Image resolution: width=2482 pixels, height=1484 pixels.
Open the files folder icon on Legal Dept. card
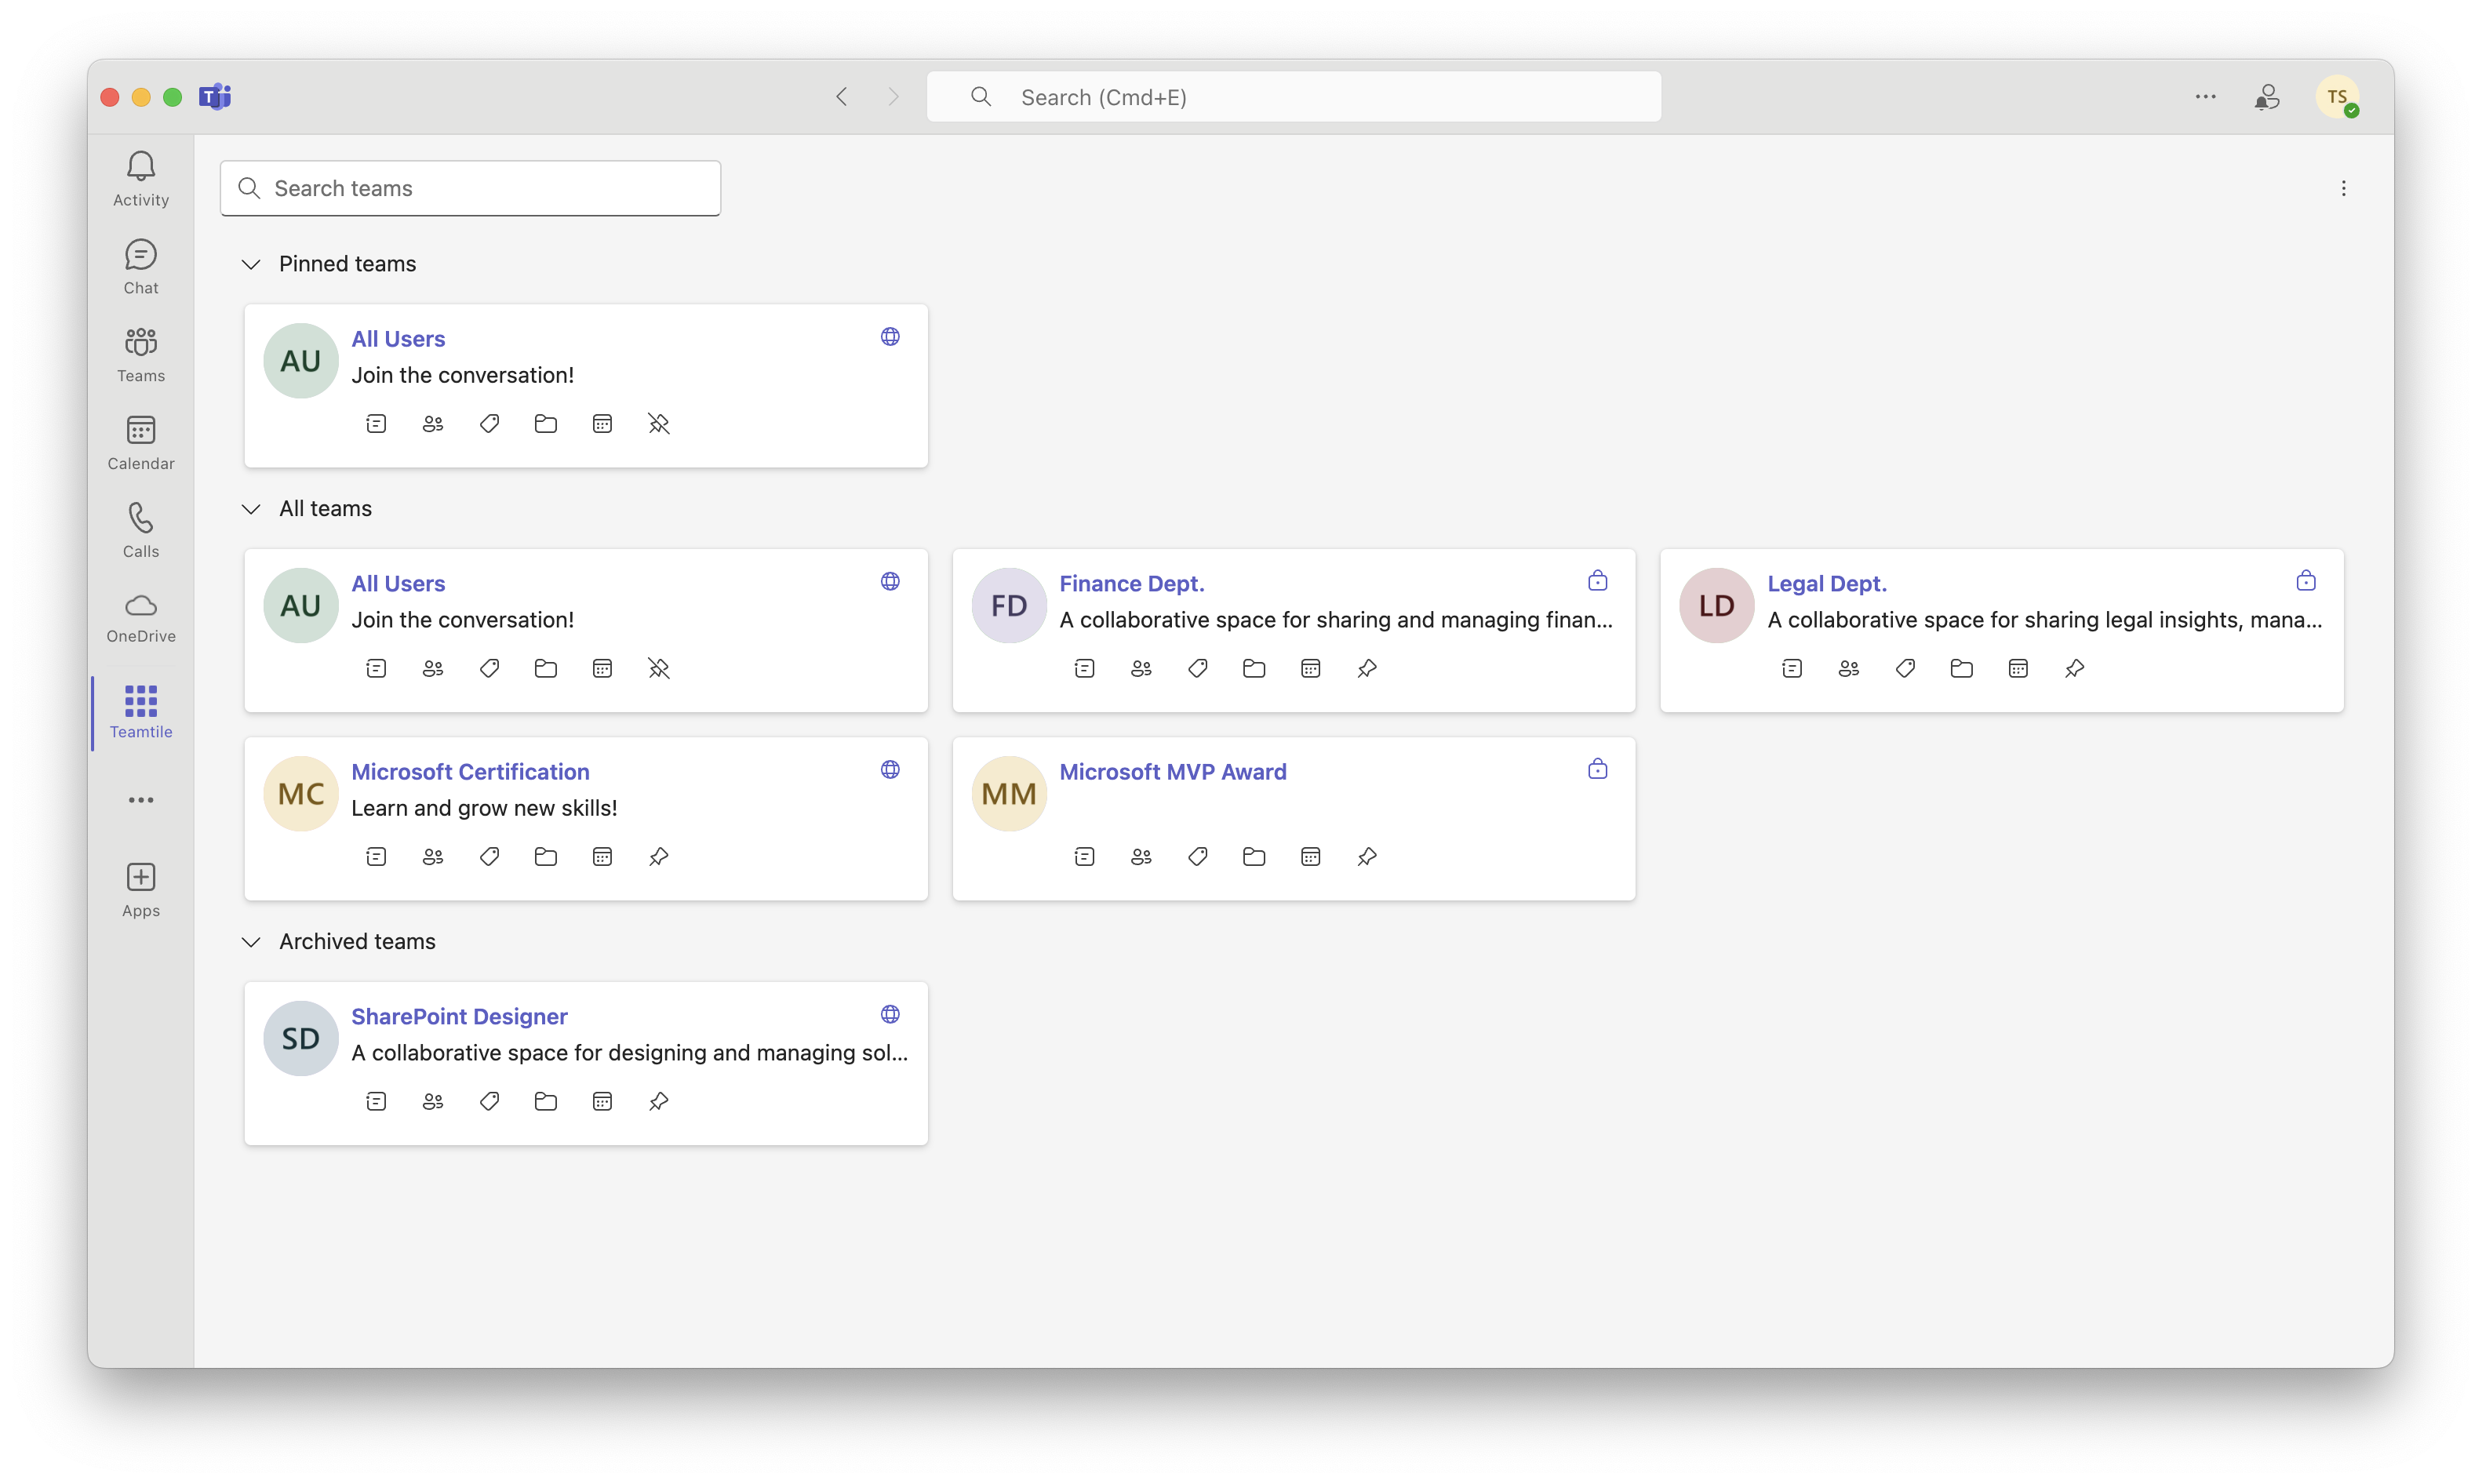click(1961, 668)
